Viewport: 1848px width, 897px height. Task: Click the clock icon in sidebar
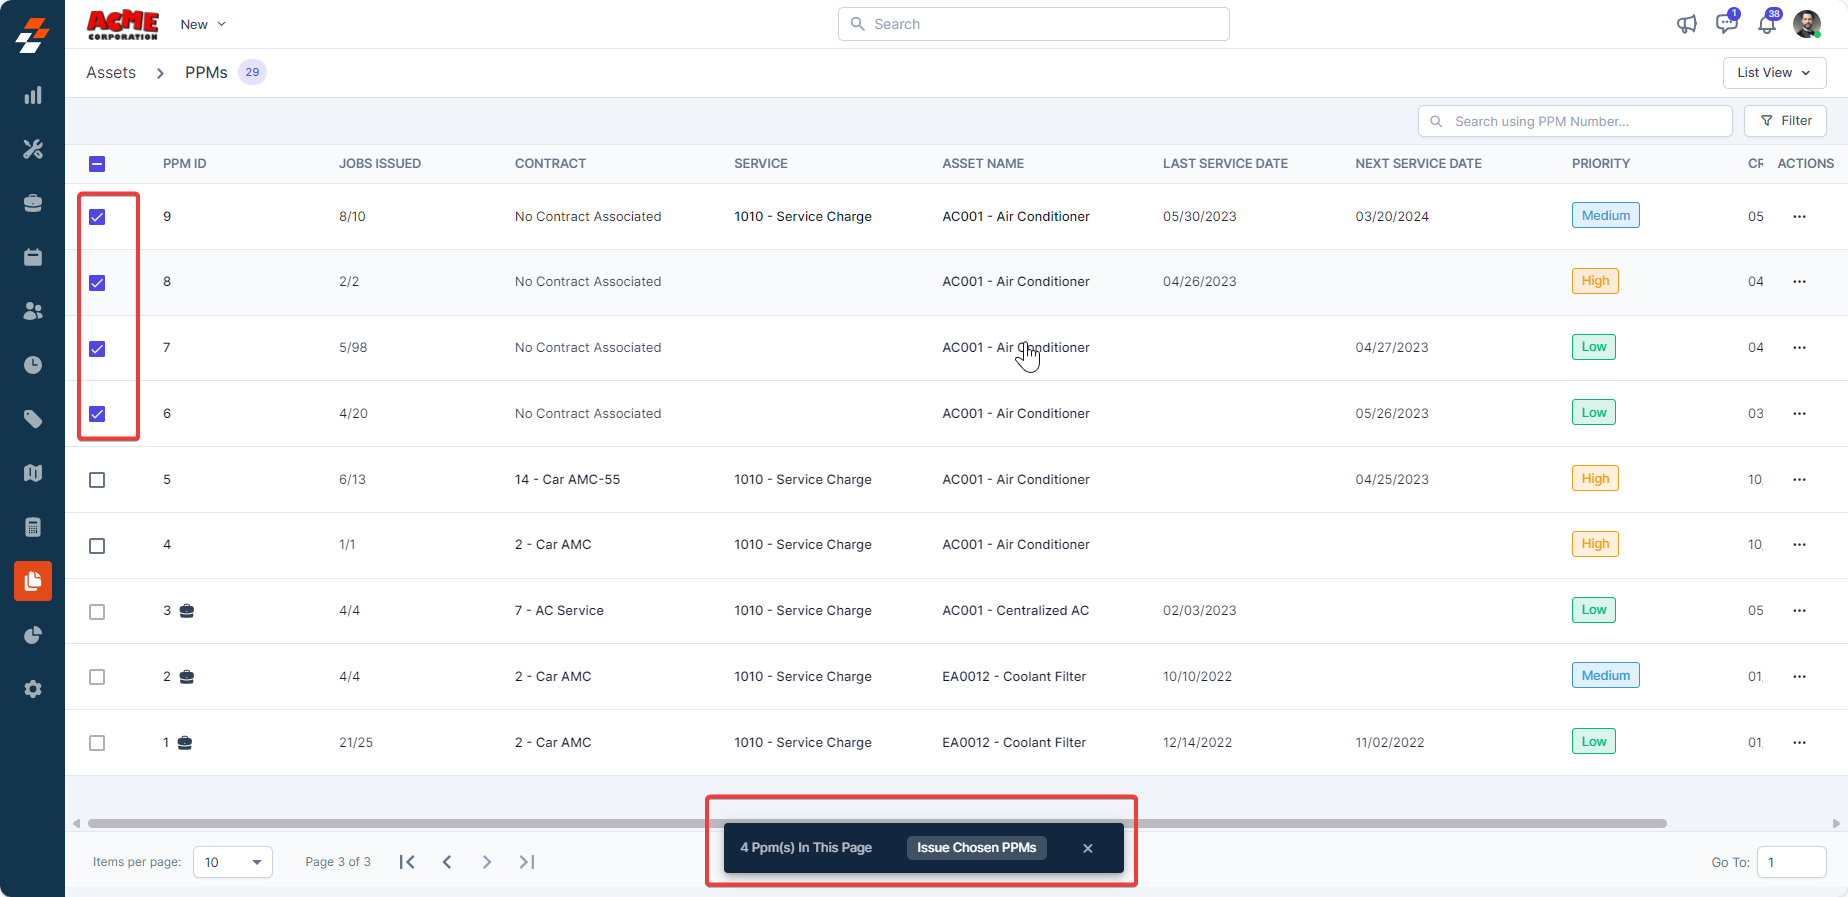33,365
